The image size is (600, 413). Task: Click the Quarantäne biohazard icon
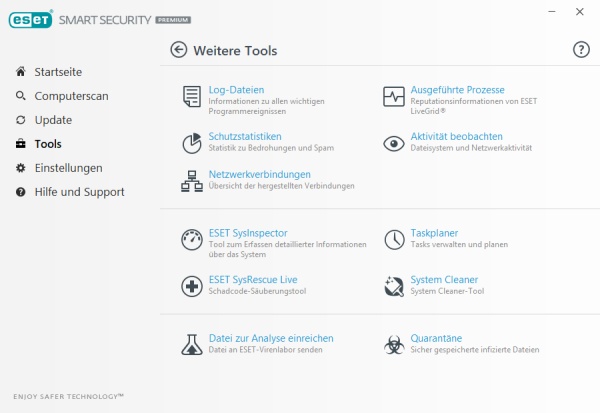[394, 345]
